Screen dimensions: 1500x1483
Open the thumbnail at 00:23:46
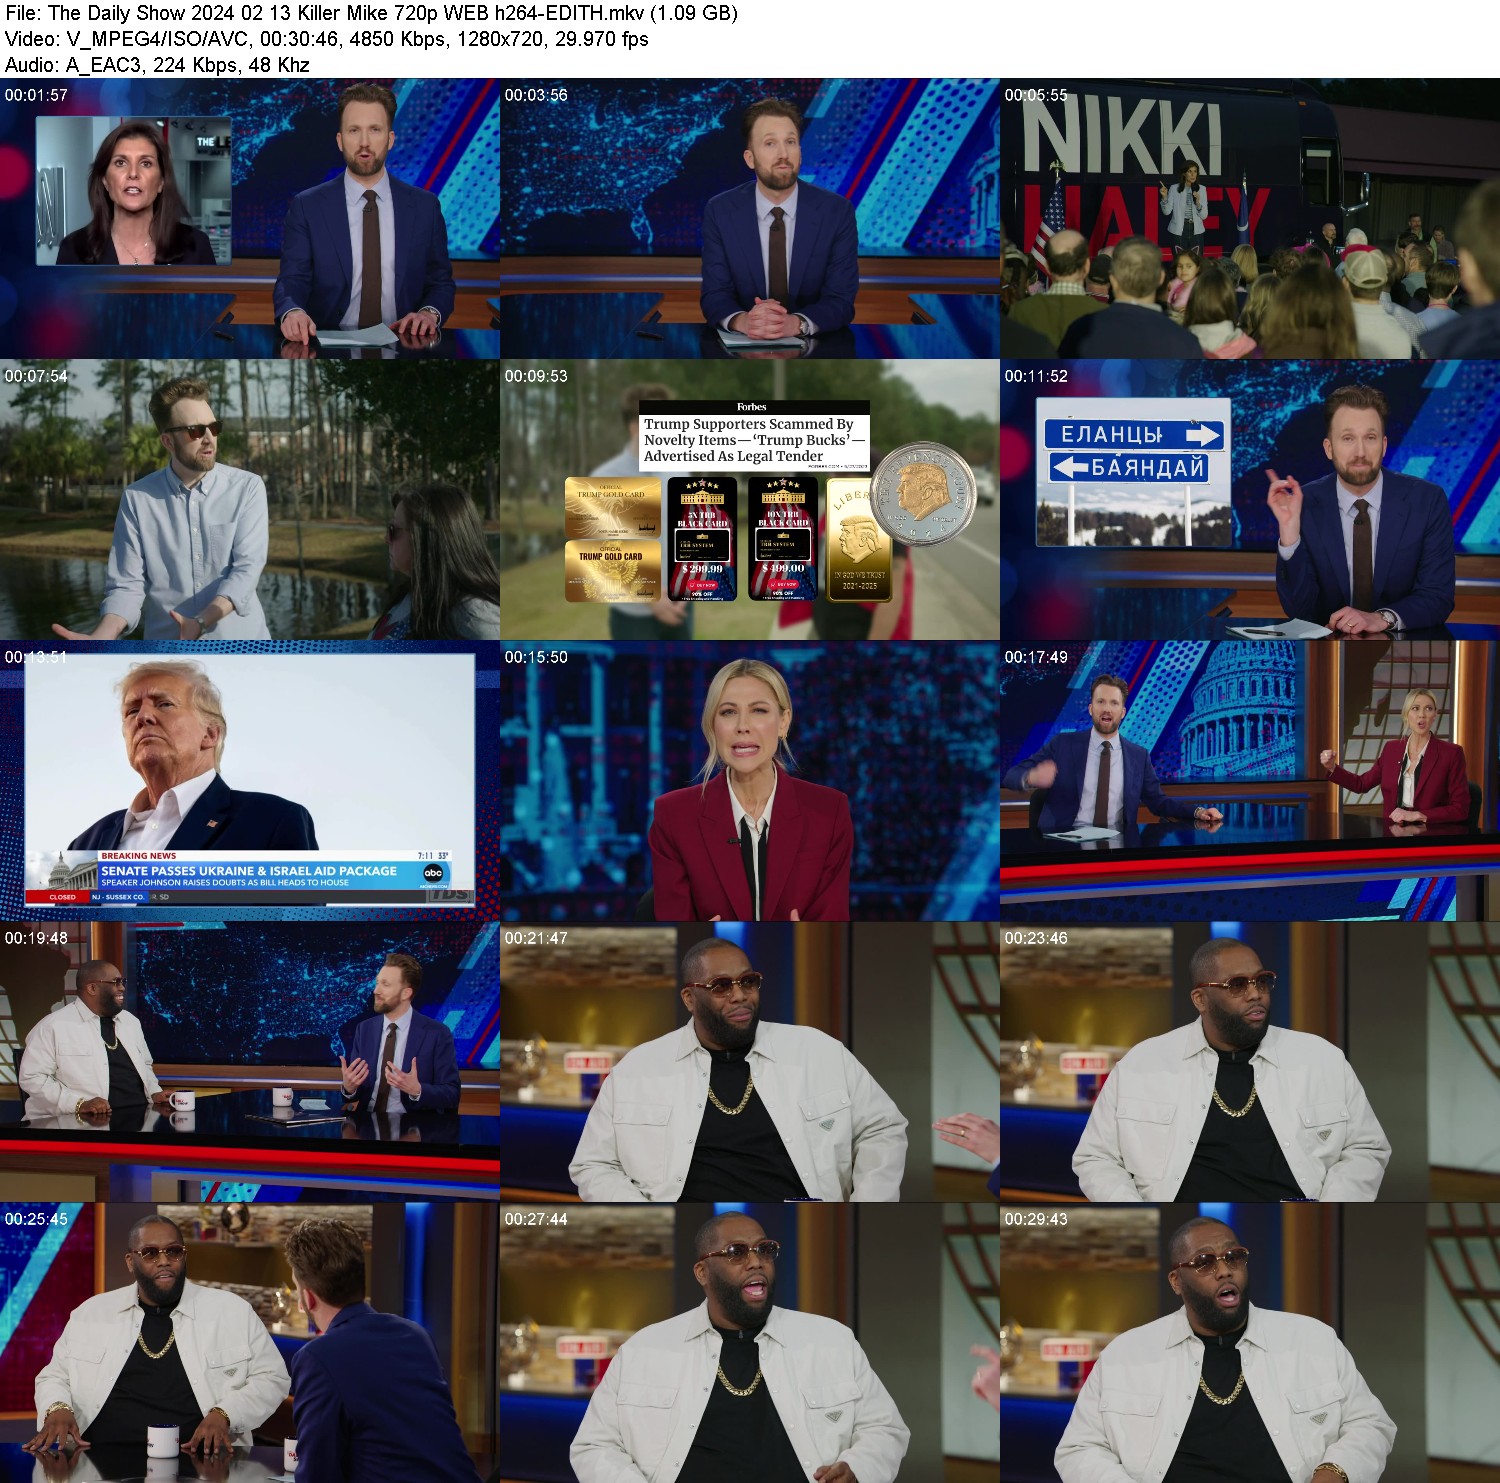pyautogui.click(x=1250, y=1062)
